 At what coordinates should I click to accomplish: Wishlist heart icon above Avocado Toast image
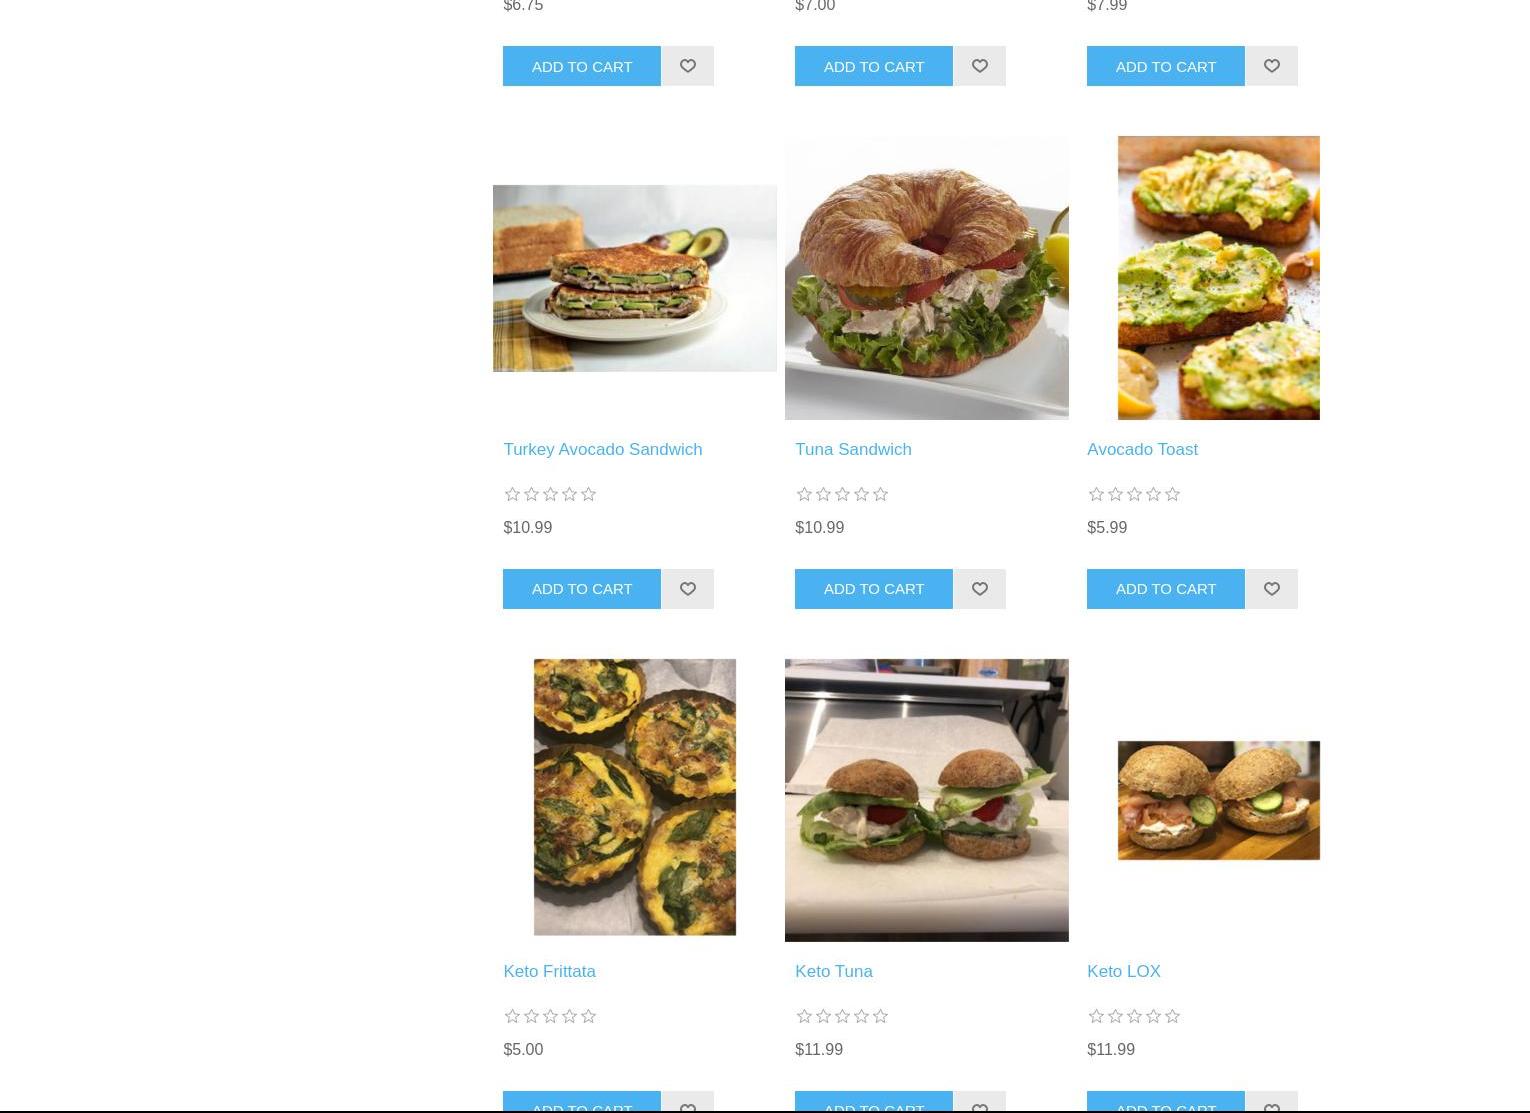(x=1271, y=66)
